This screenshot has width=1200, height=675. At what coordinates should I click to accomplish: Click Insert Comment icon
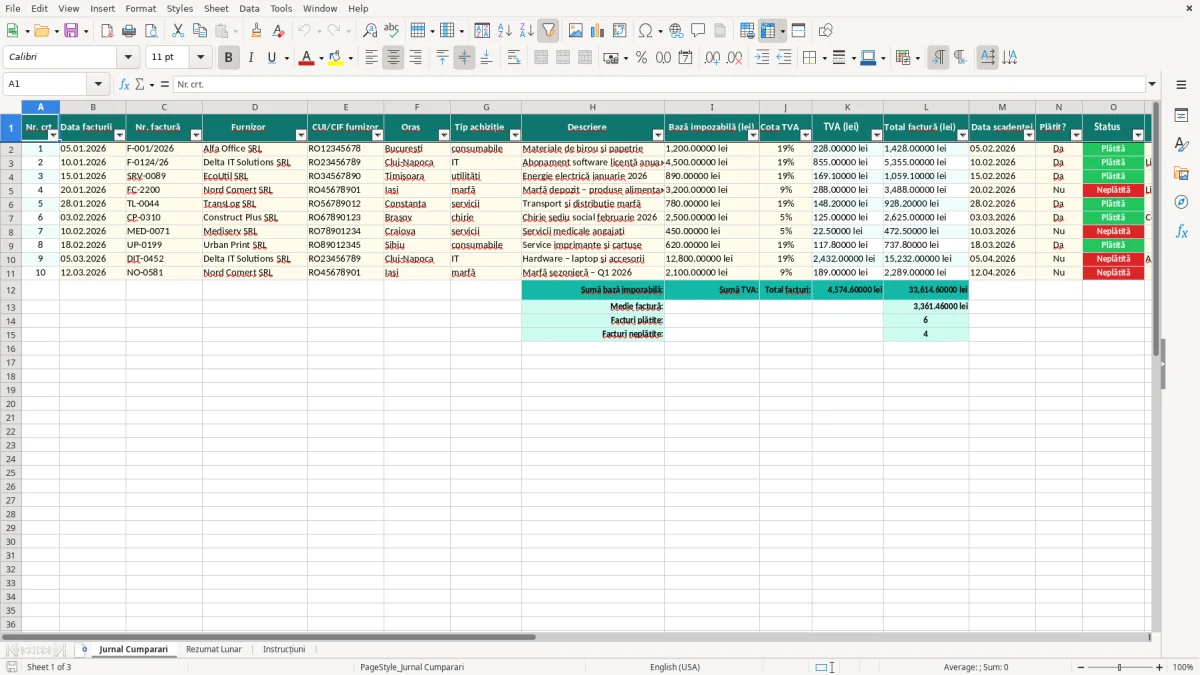(x=698, y=31)
